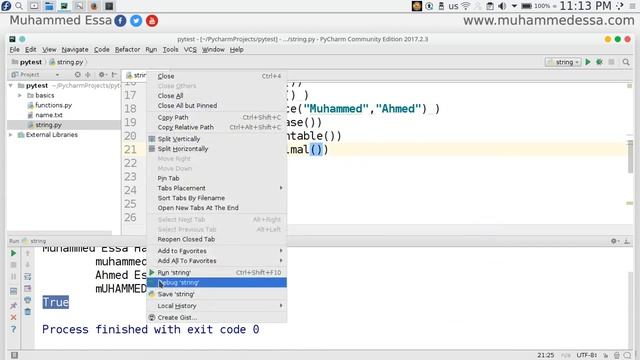The width and height of the screenshot is (640, 360).
Task: Open Search Everywhere magnifier in the toolbar
Action: [626, 62]
